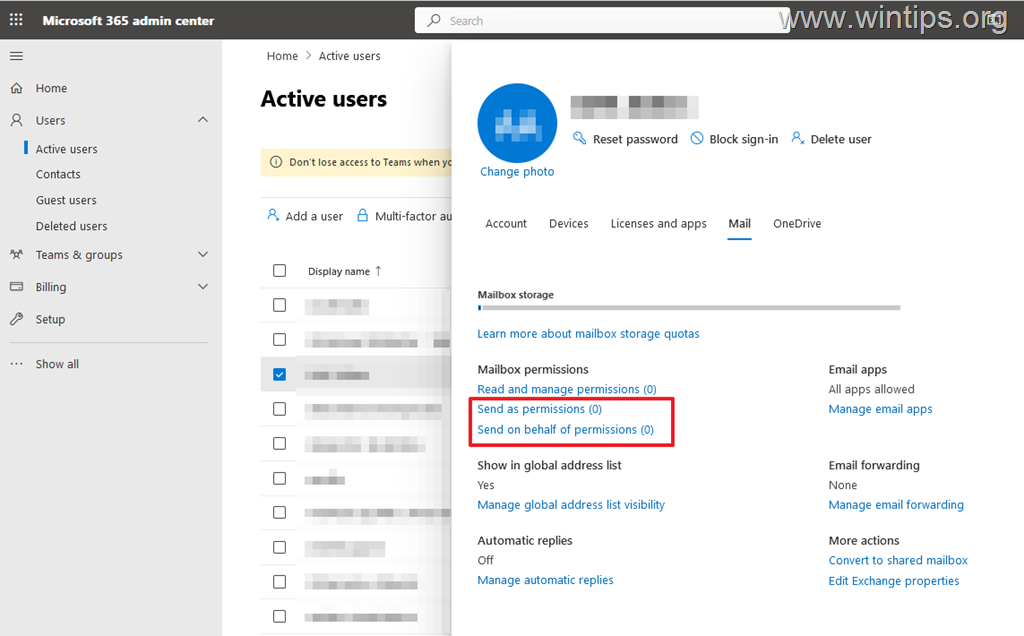
Task: Click the Microsoft 365 admin center title
Action: point(128,21)
